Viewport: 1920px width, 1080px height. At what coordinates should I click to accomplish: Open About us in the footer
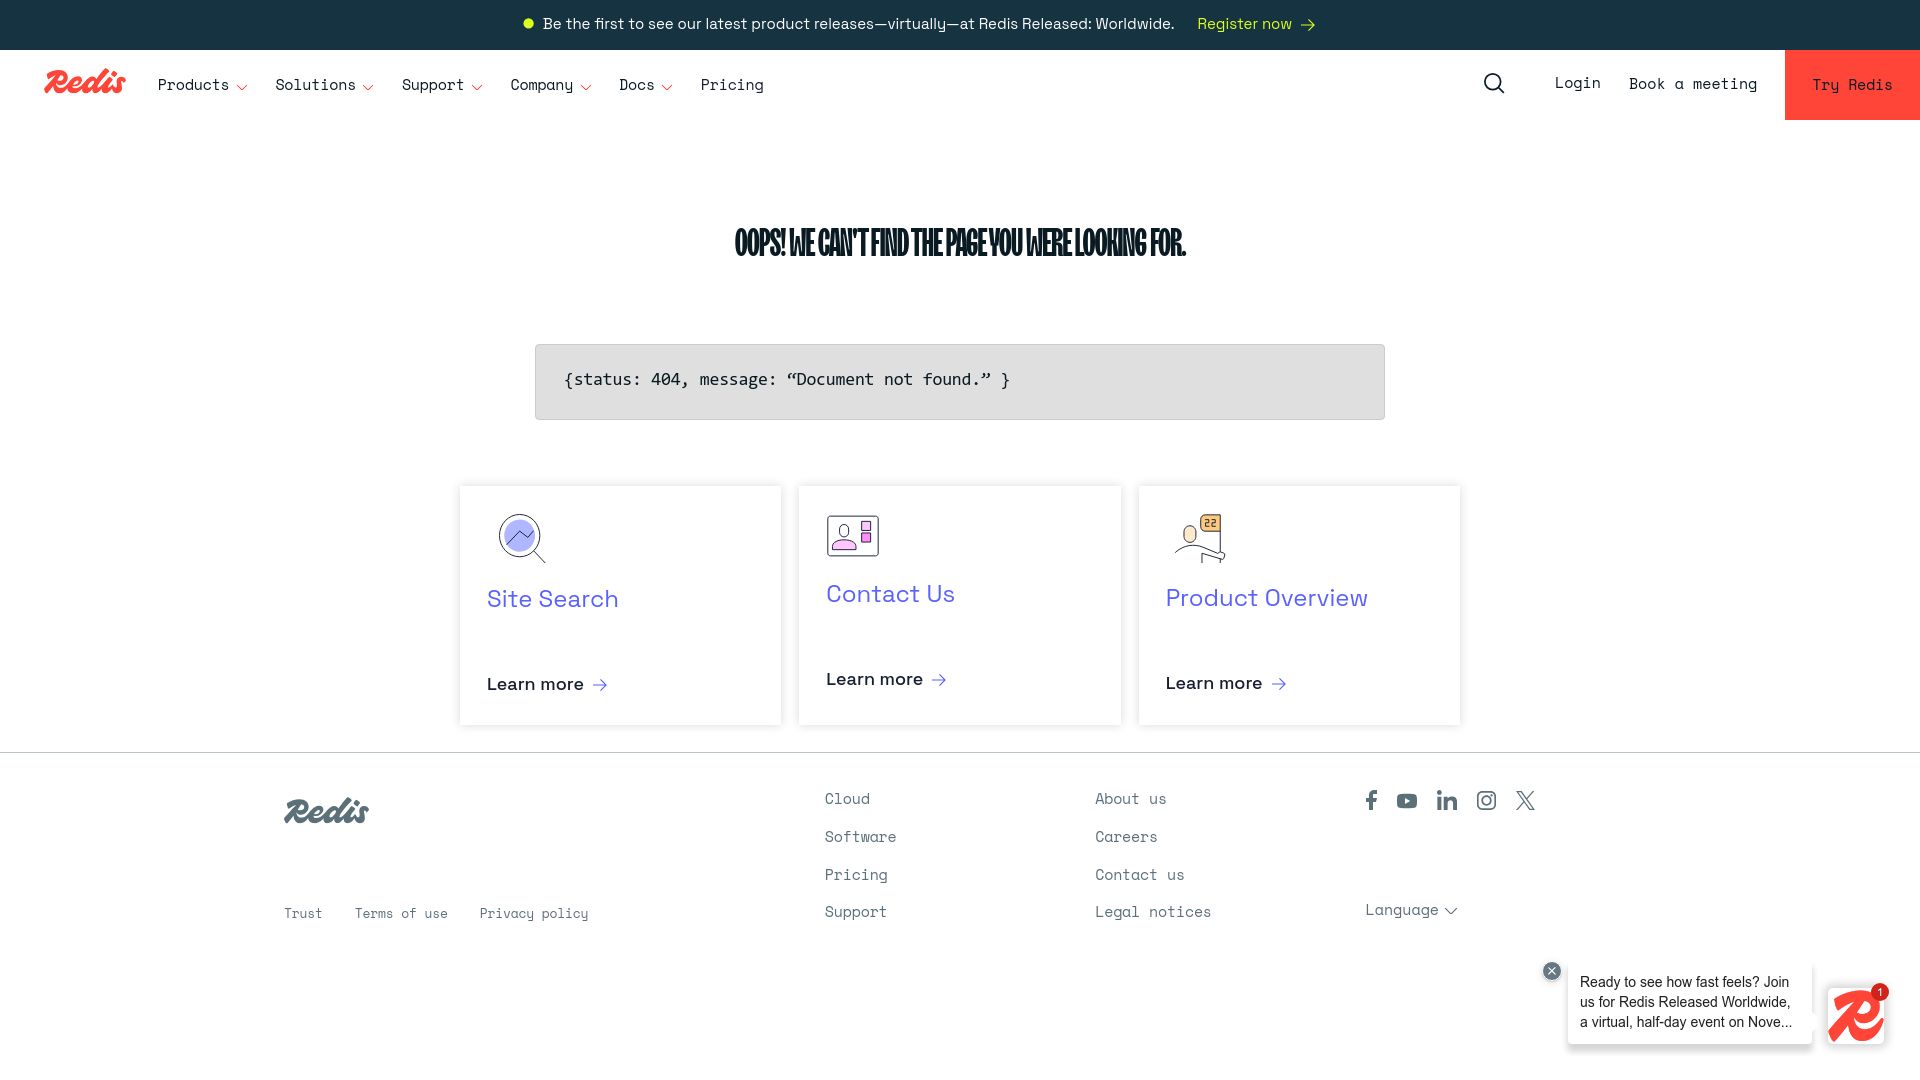[x=1130, y=799]
